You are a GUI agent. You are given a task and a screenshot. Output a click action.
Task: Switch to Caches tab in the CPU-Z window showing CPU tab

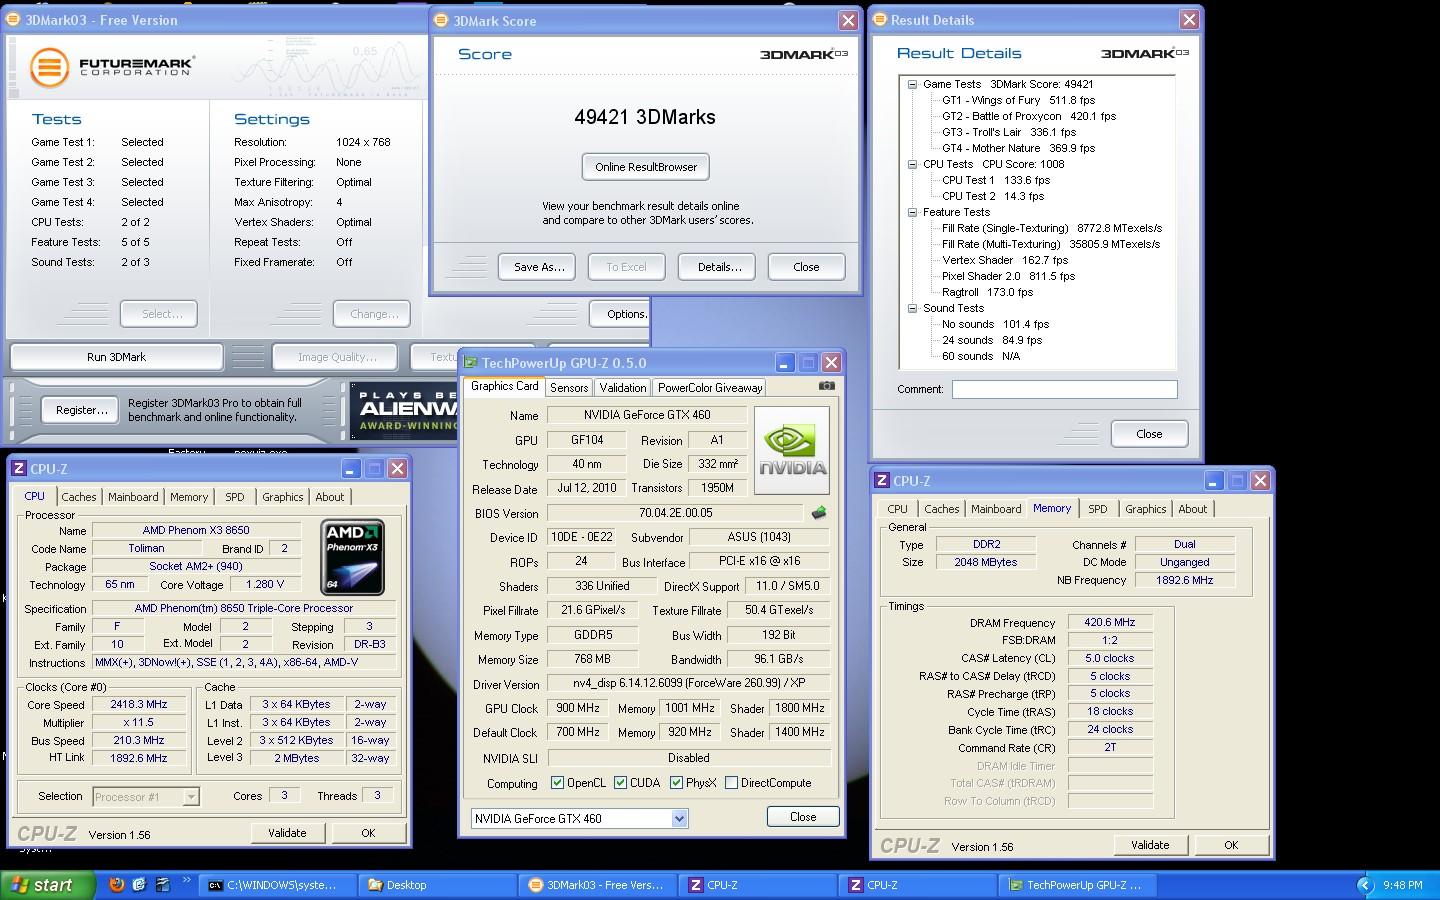coord(79,497)
